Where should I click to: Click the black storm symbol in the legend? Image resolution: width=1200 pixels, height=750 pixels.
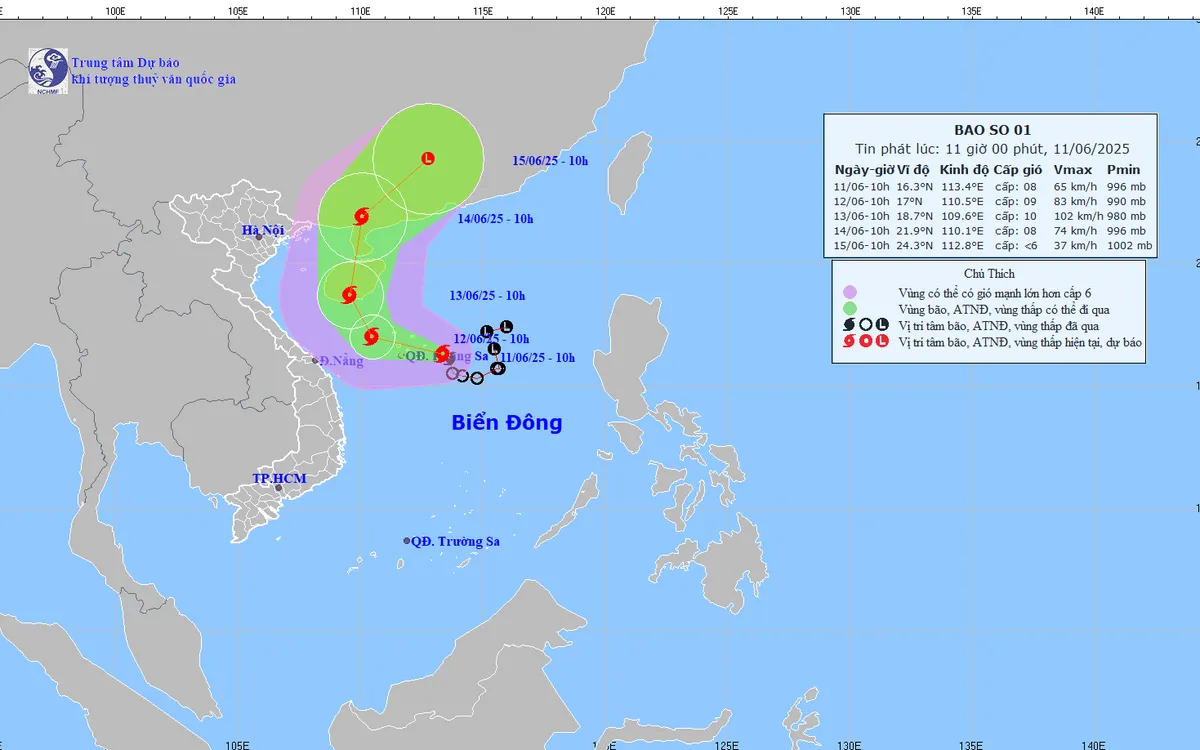850,324
